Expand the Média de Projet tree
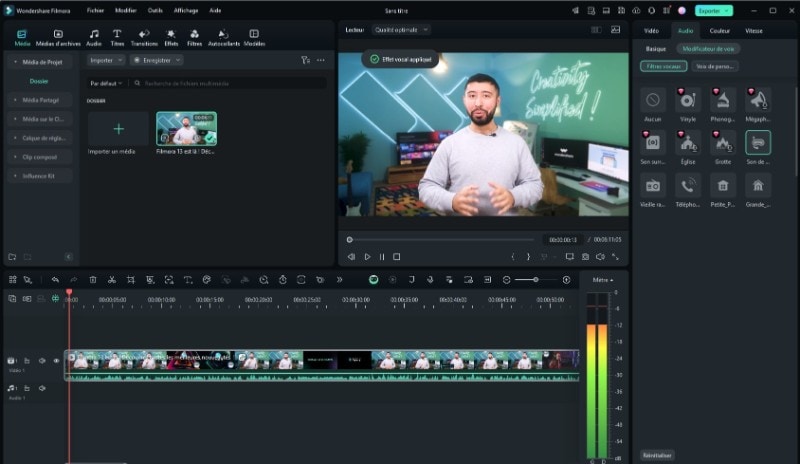 [x=15, y=62]
